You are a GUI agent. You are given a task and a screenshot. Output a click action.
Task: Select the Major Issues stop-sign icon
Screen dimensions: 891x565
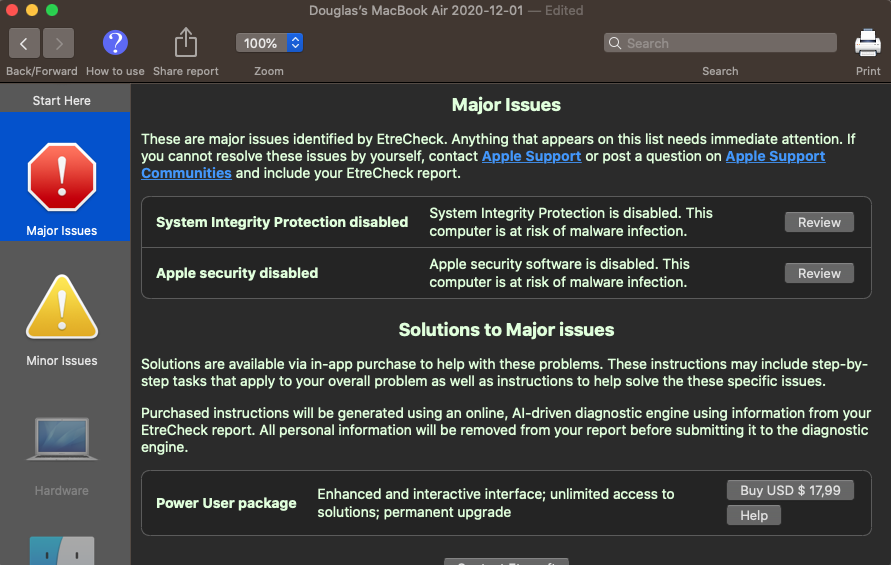pyautogui.click(x=62, y=176)
